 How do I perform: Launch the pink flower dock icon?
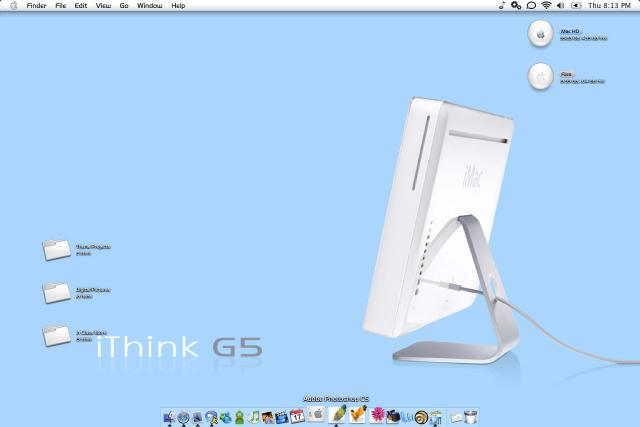point(377,416)
